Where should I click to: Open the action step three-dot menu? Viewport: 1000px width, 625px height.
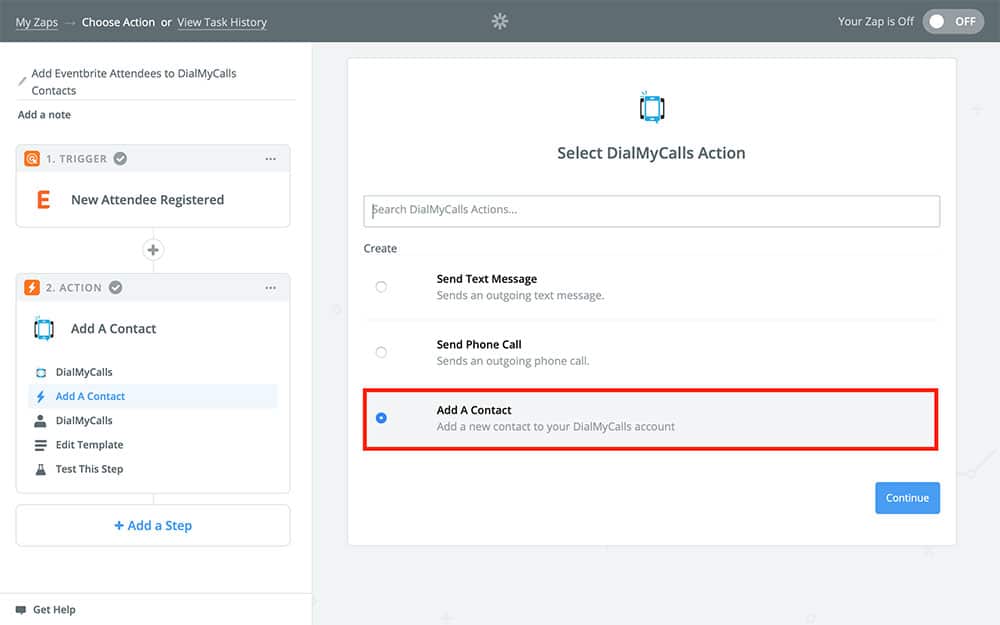click(x=270, y=288)
